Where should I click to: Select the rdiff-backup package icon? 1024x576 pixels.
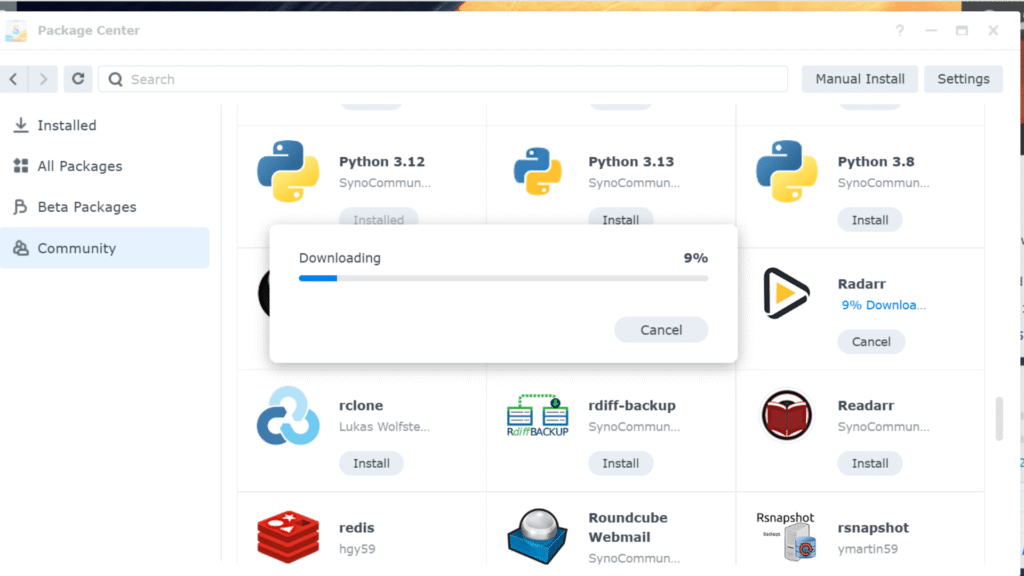point(537,416)
